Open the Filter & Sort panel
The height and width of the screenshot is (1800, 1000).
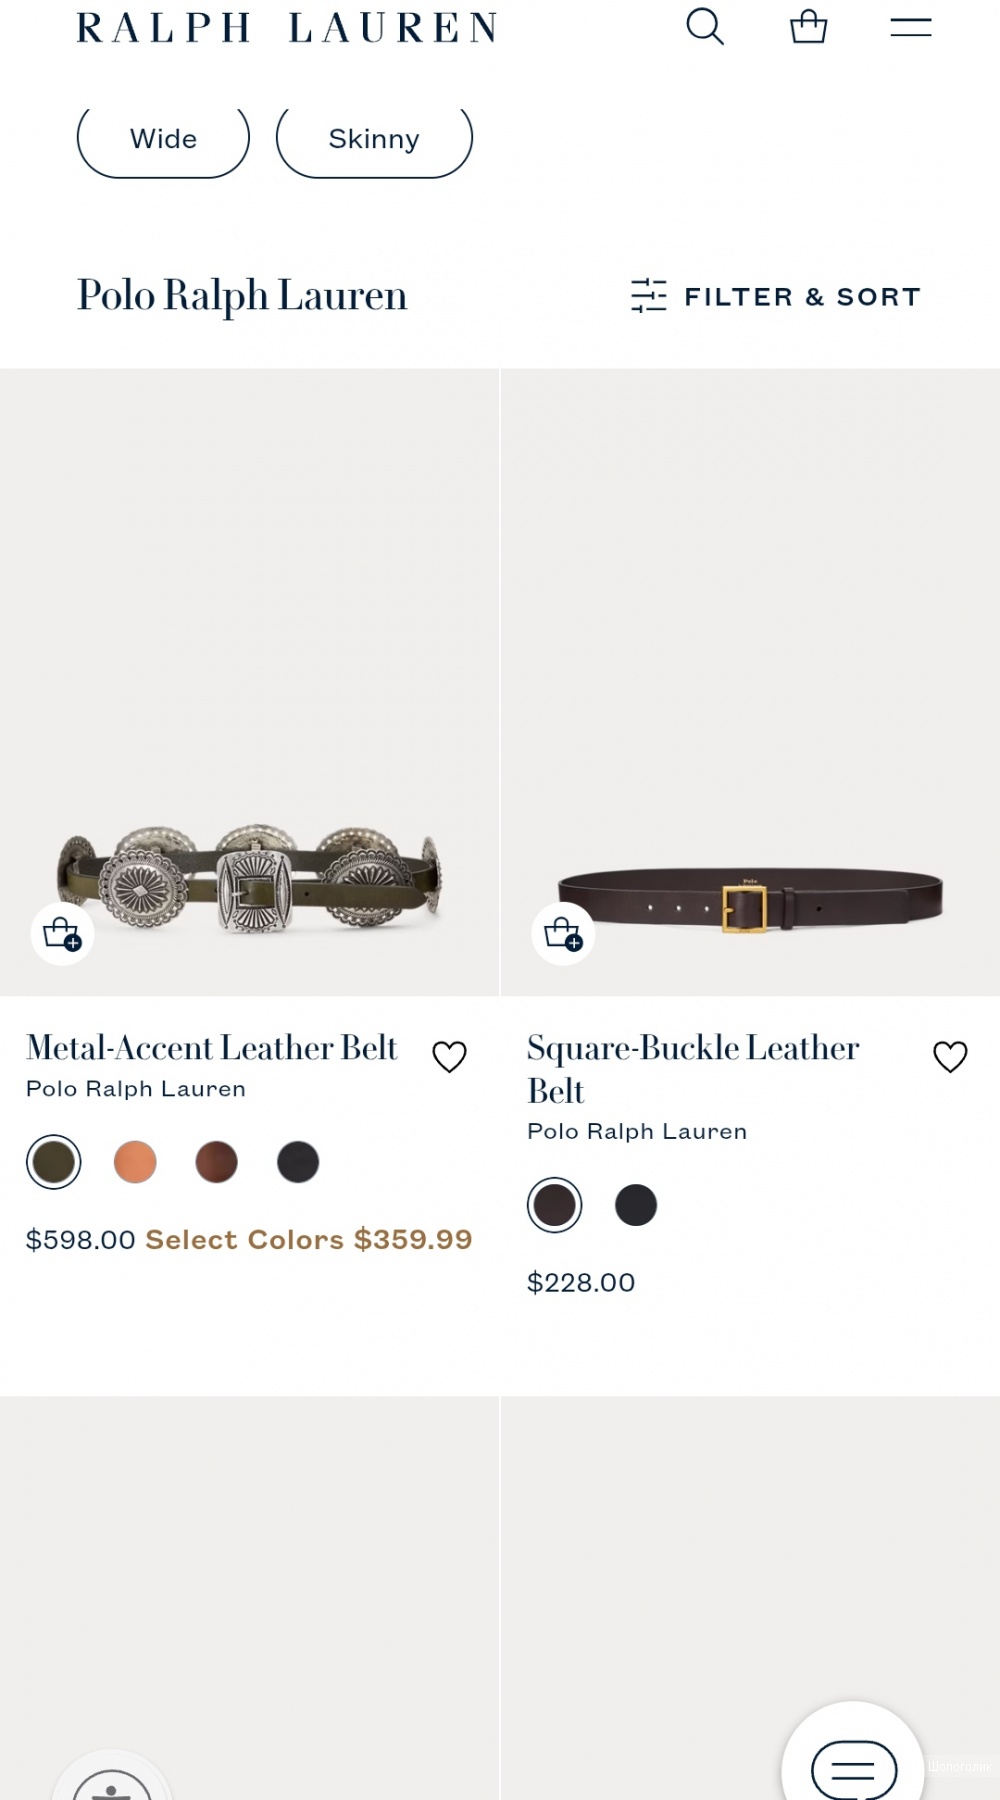coord(802,296)
